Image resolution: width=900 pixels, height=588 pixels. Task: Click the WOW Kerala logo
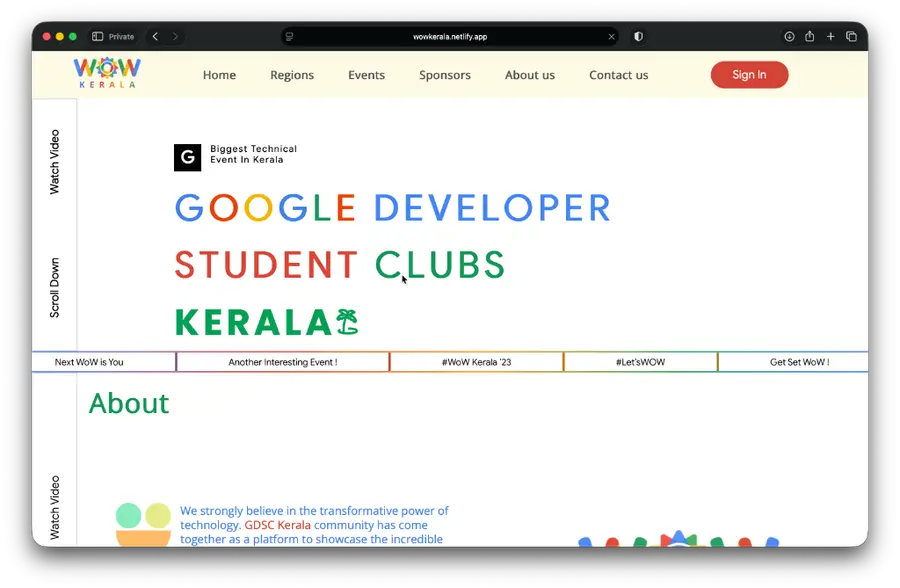(x=107, y=73)
